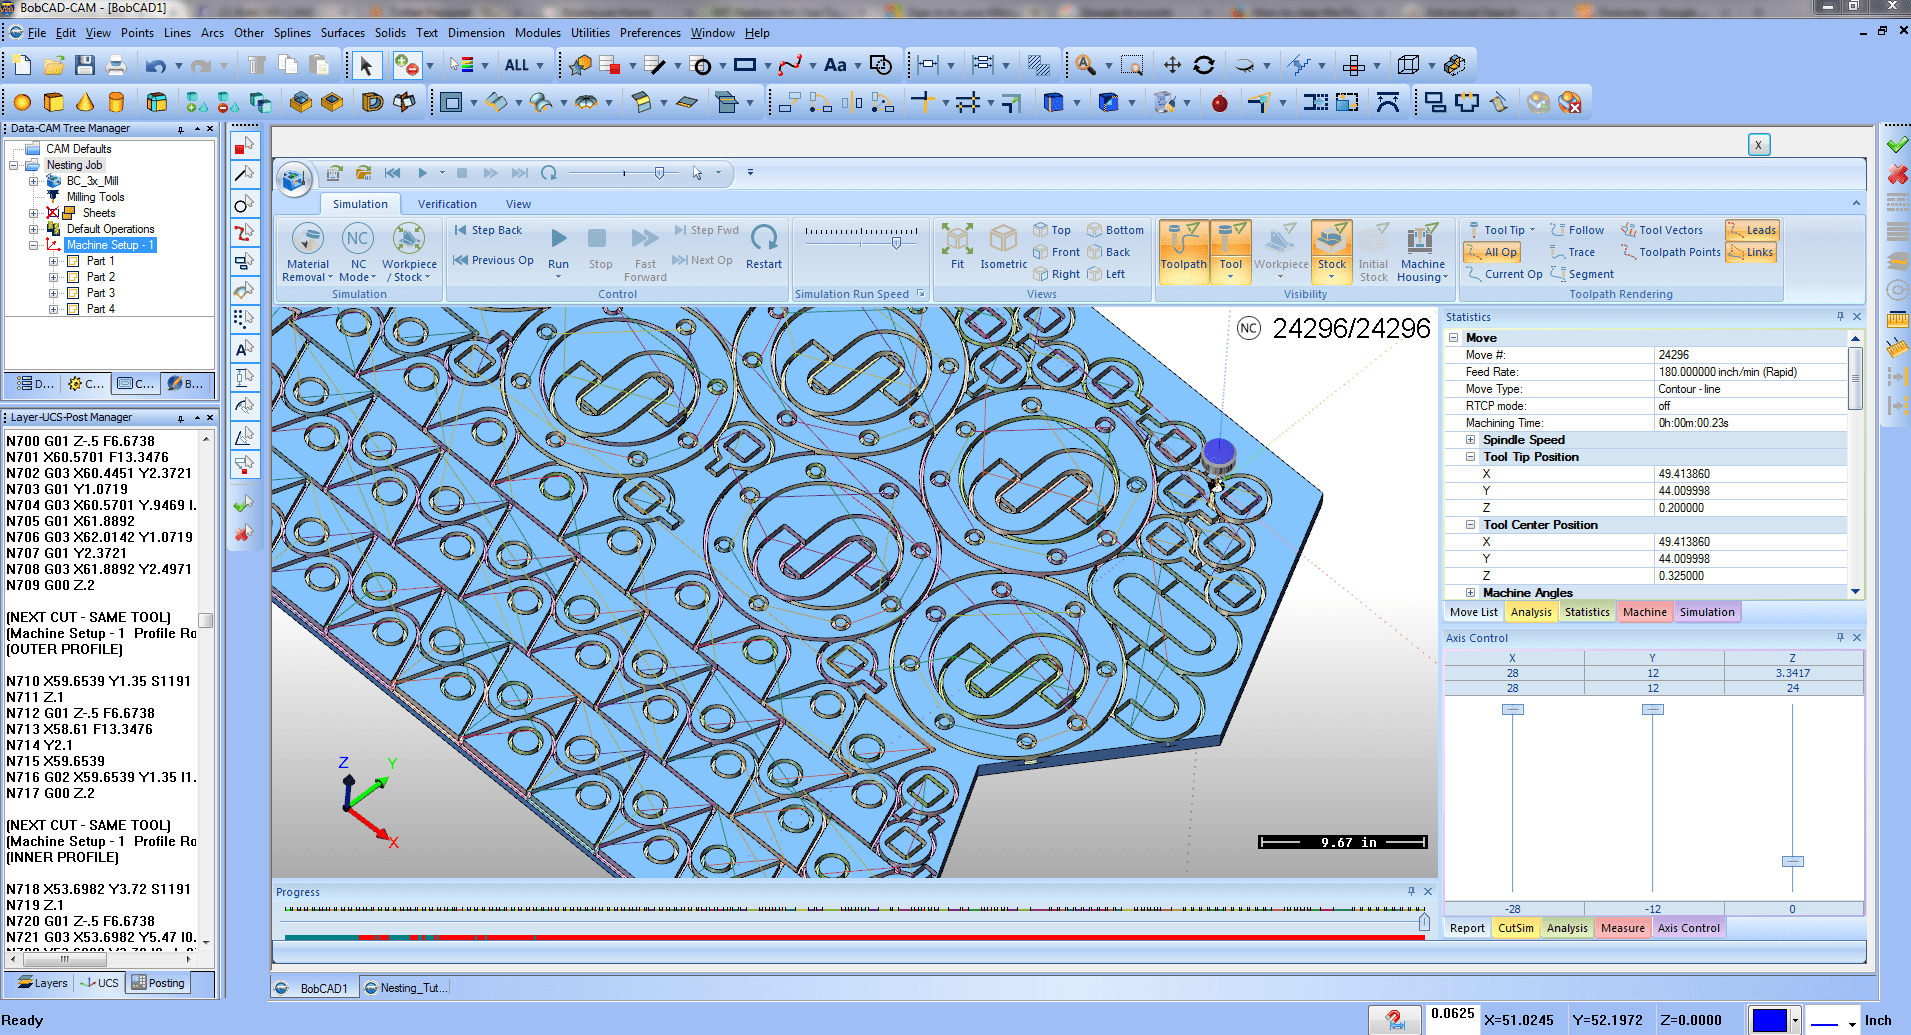The image size is (1911, 1035).
Task: Select the Isometric view icon
Action: point(1003,247)
